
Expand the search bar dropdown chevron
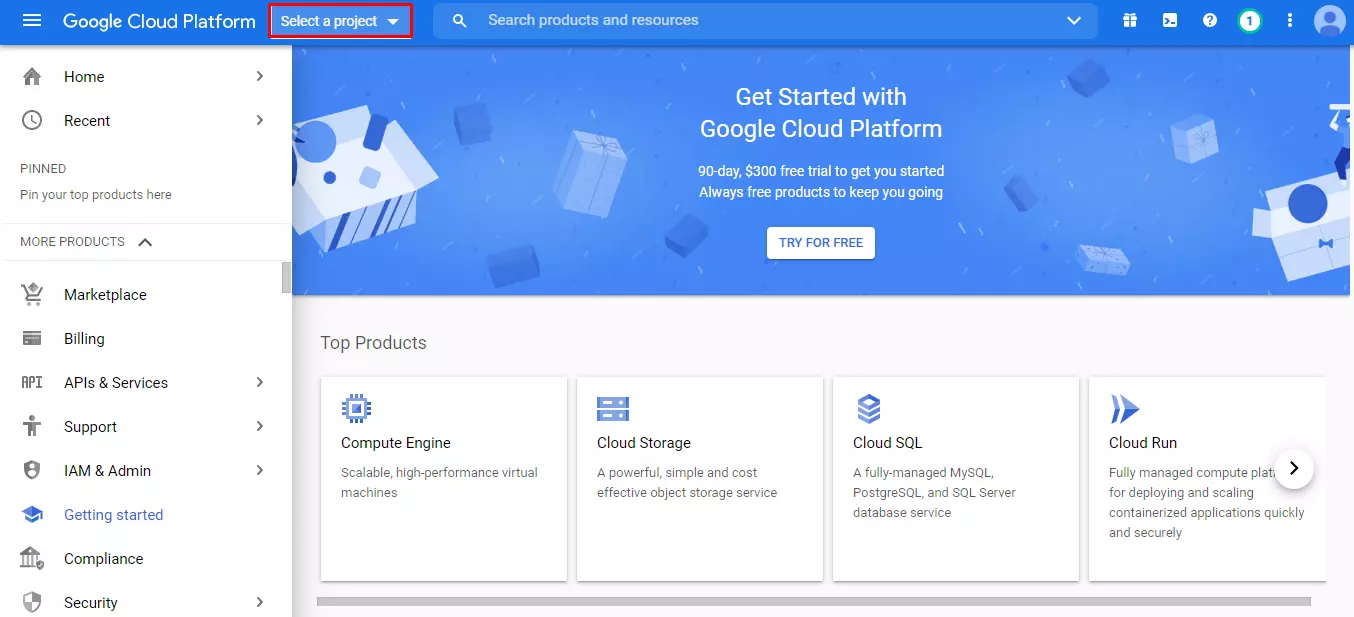[x=1074, y=20]
